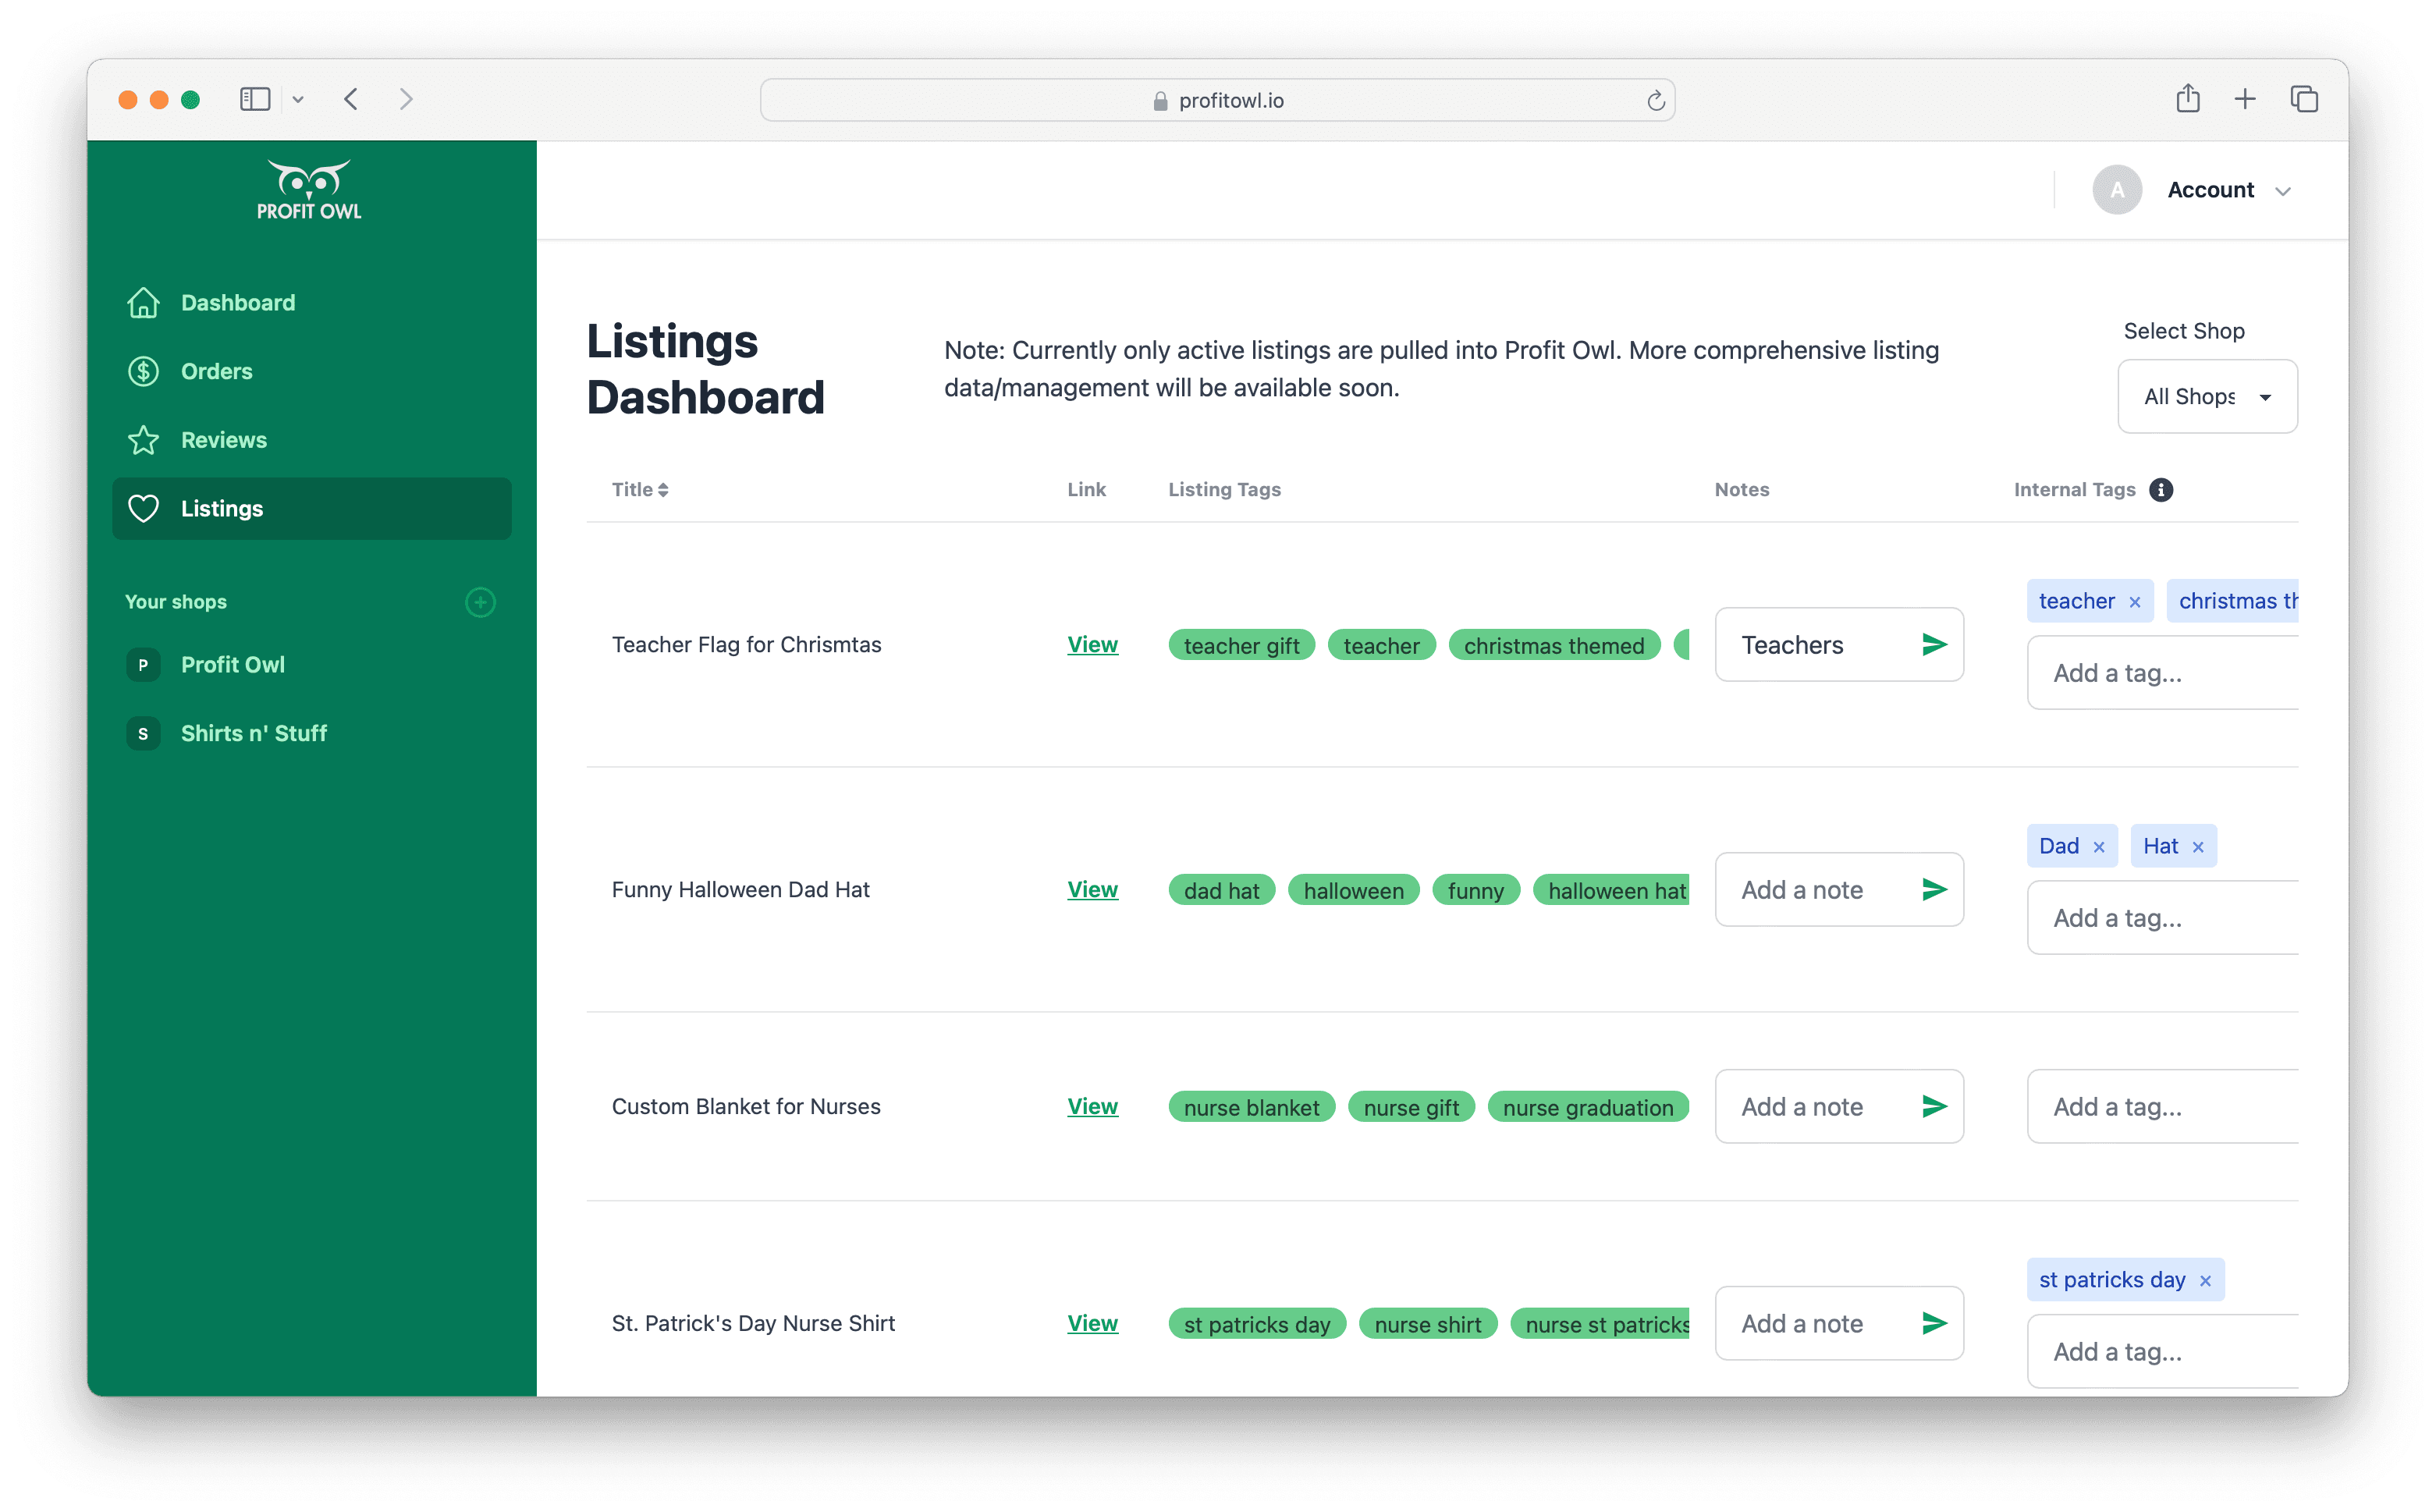Viewport: 2436px width, 1512px height.
Task: Click the Profit Owl logo
Action: coord(309,190)
